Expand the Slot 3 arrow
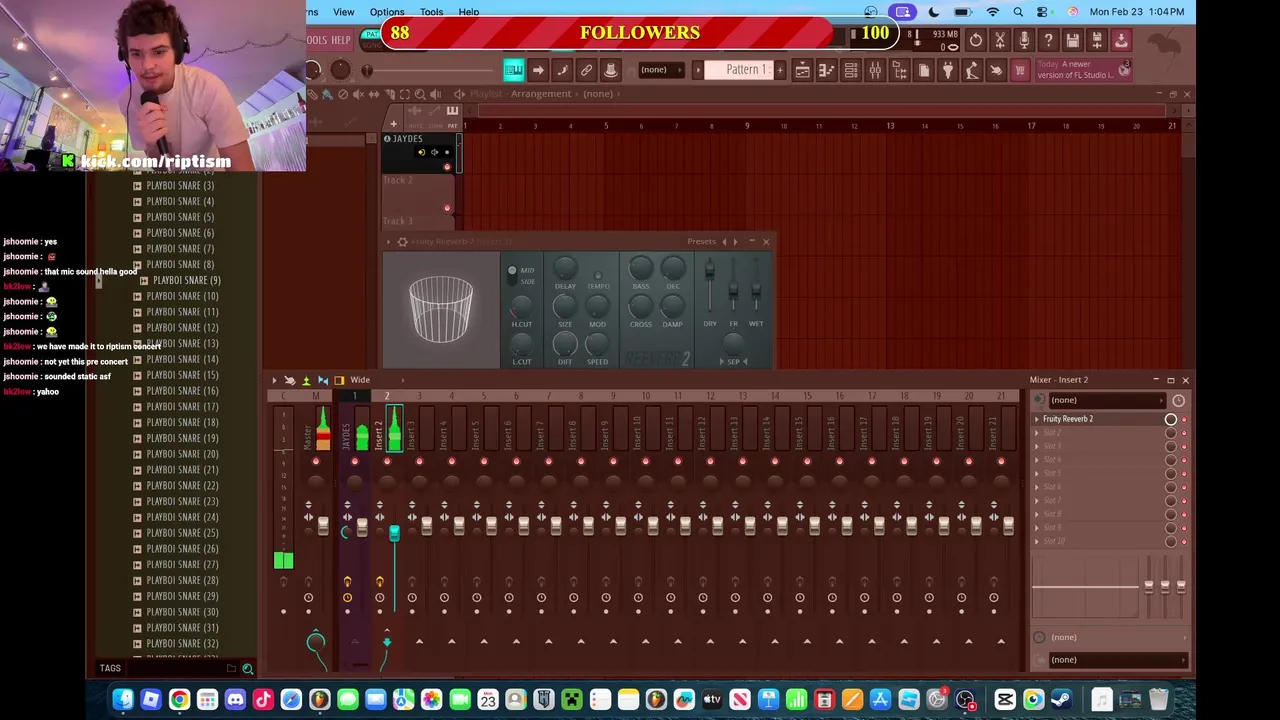This screenshot has width=1280, height=720. point(1037,446)
